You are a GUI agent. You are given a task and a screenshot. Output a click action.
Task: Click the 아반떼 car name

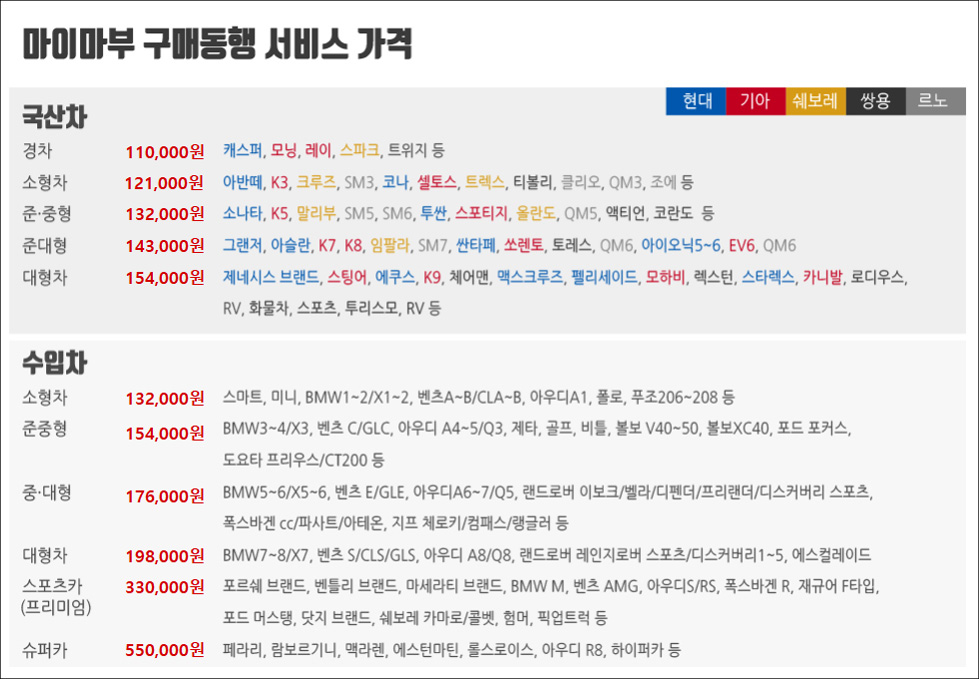(x=242, y=182)
